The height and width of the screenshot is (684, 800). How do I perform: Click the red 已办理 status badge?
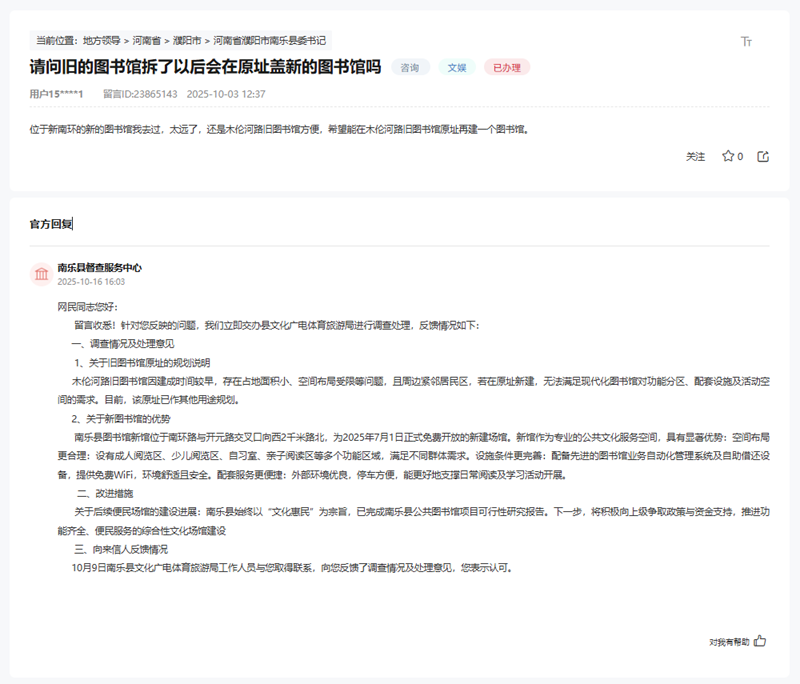coord(506,67)
